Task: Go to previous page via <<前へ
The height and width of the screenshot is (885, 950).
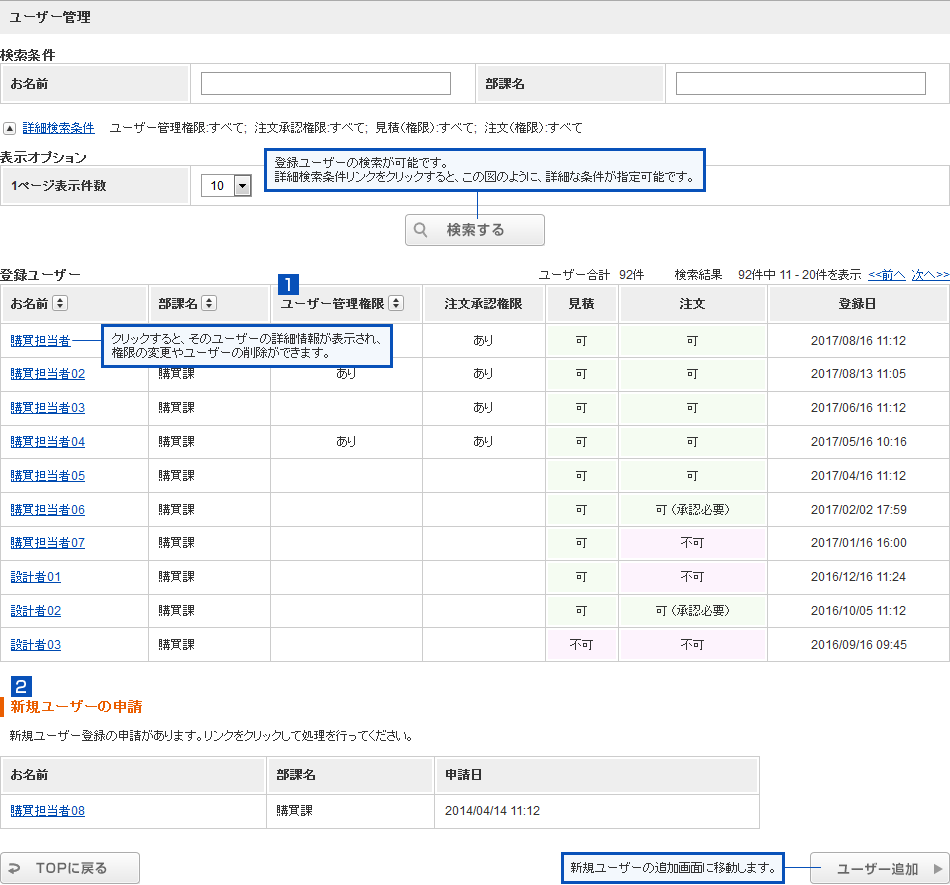Action: click(886, 274)
